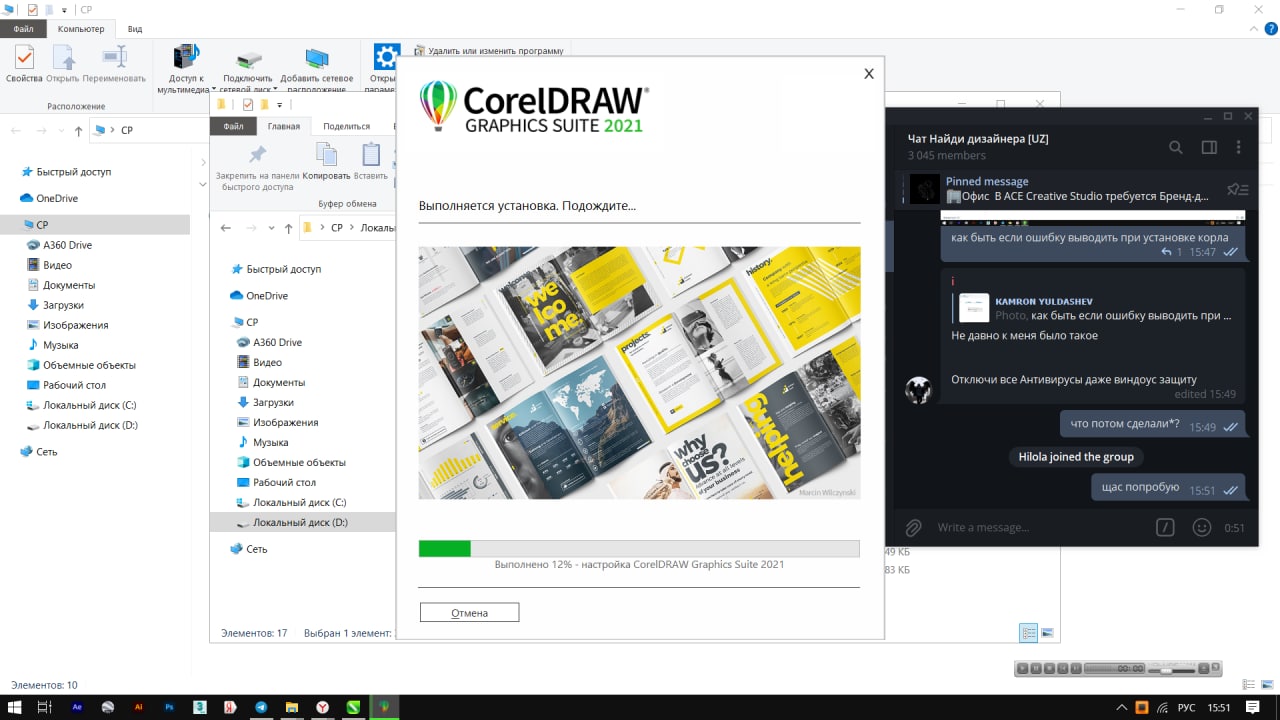Search in the Telegram chat
Viewport: 1280px width, 720px height.
[x=1176, y=147]
